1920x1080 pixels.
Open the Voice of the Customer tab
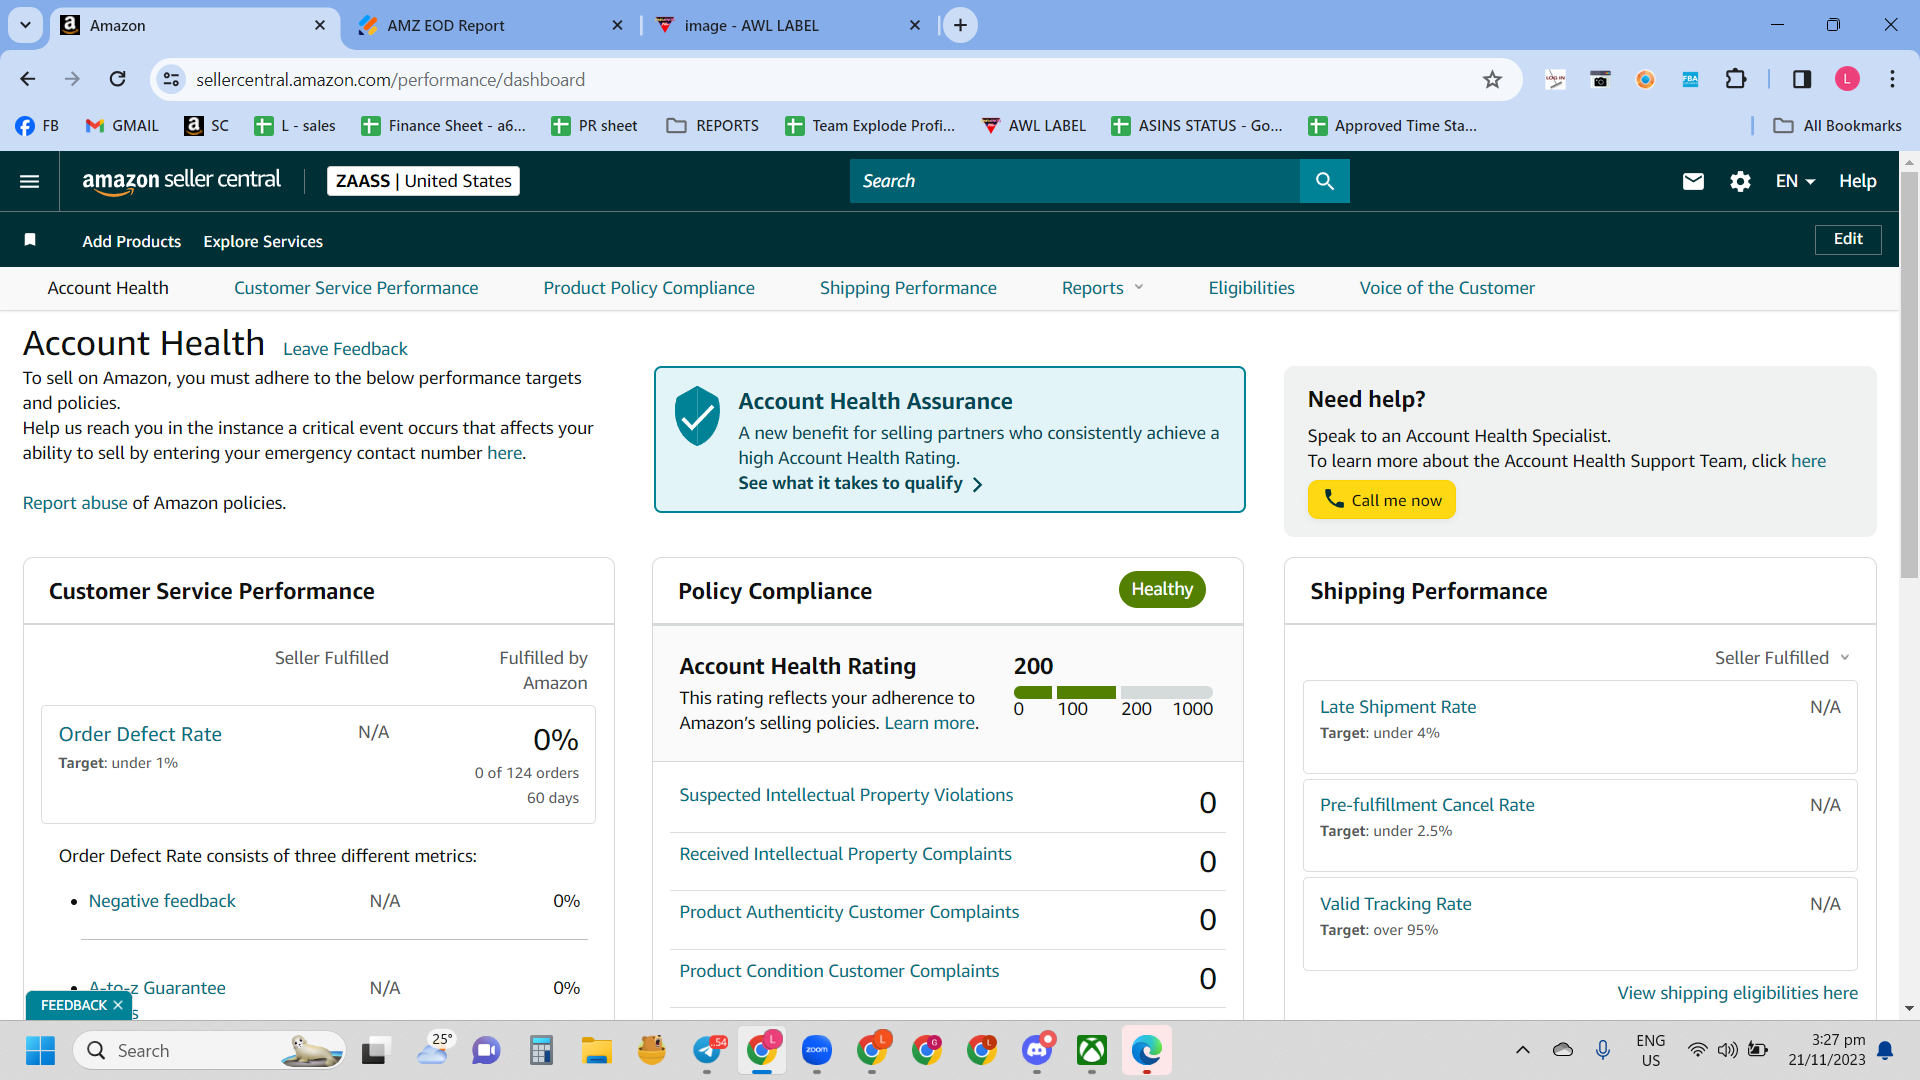click(x=1447, y=288)
